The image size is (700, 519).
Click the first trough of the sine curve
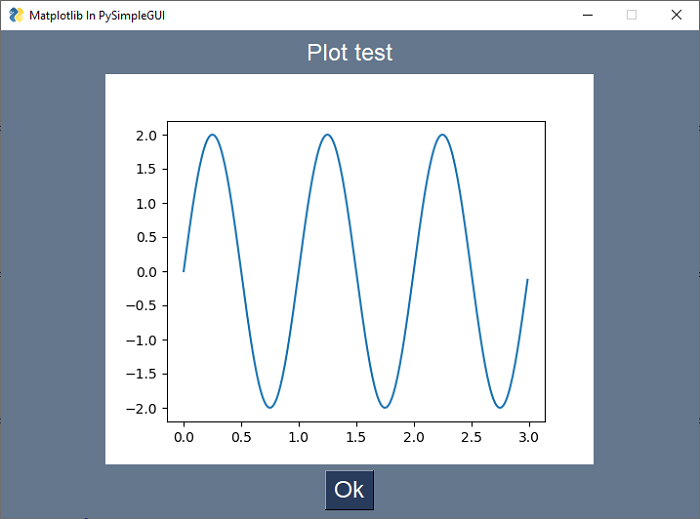click(269, 407)
